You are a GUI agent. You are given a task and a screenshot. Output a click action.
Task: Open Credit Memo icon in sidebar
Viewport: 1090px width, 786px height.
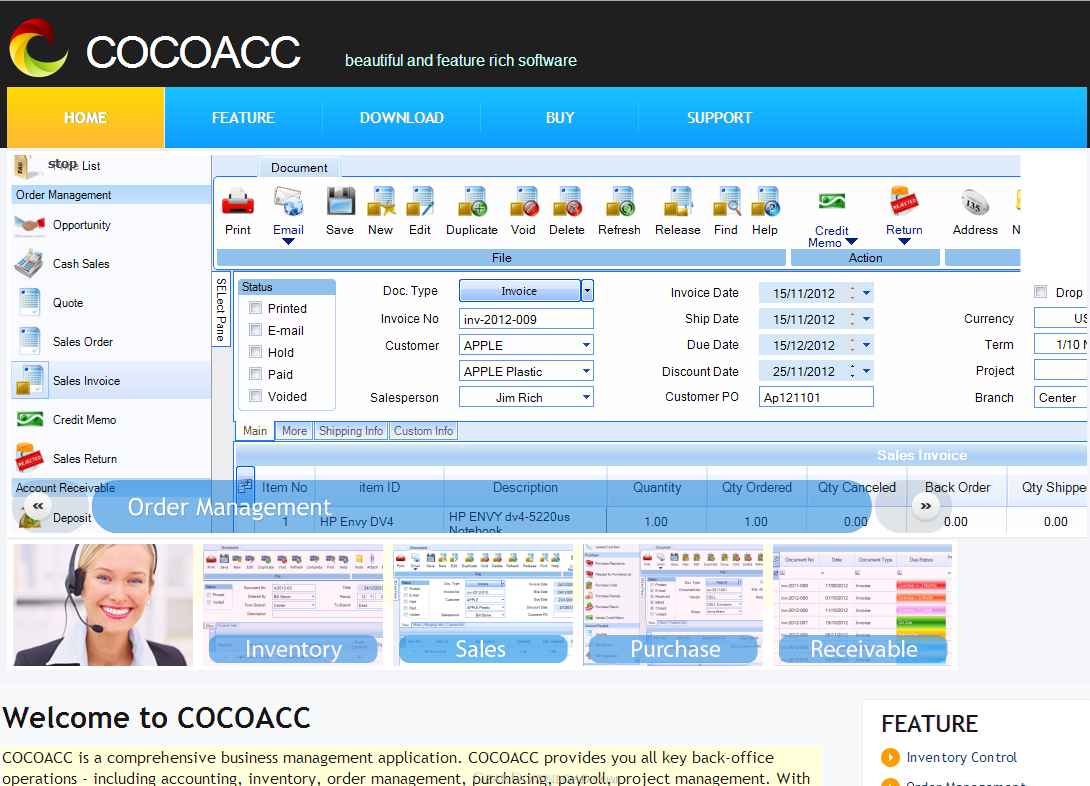click(29, 419)
